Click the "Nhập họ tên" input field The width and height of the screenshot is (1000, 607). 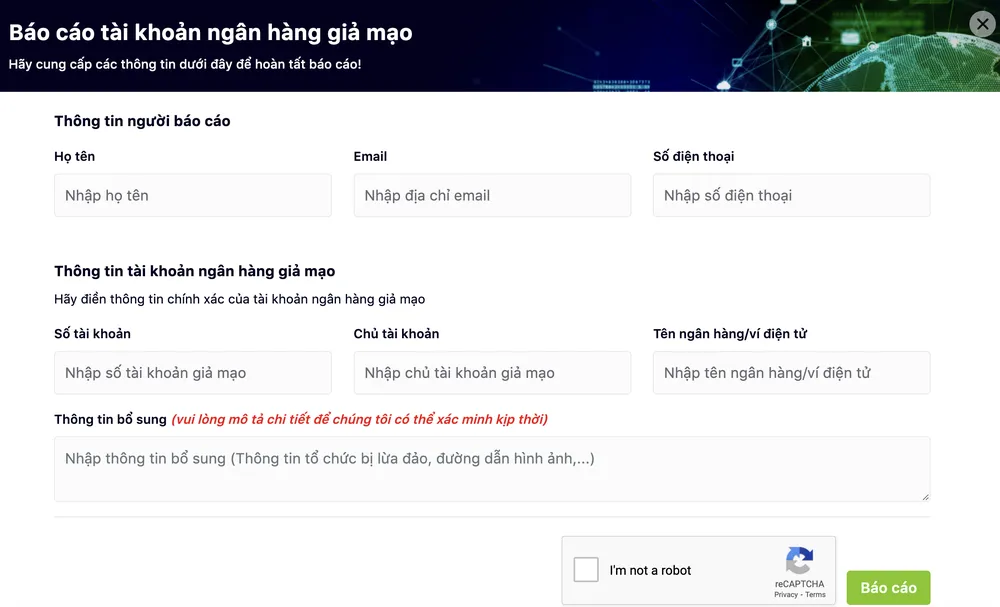pyautogui.click(x=192, y=195)
